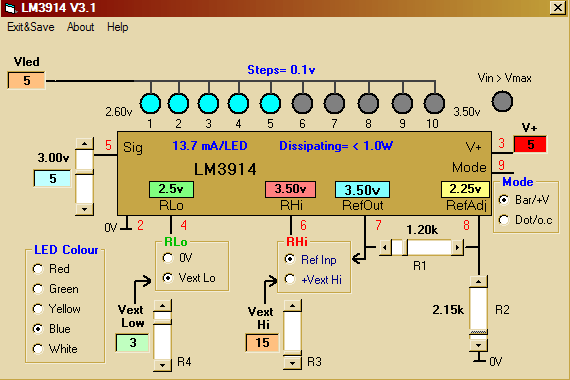Click the grey LED number 6

point(302,104)
